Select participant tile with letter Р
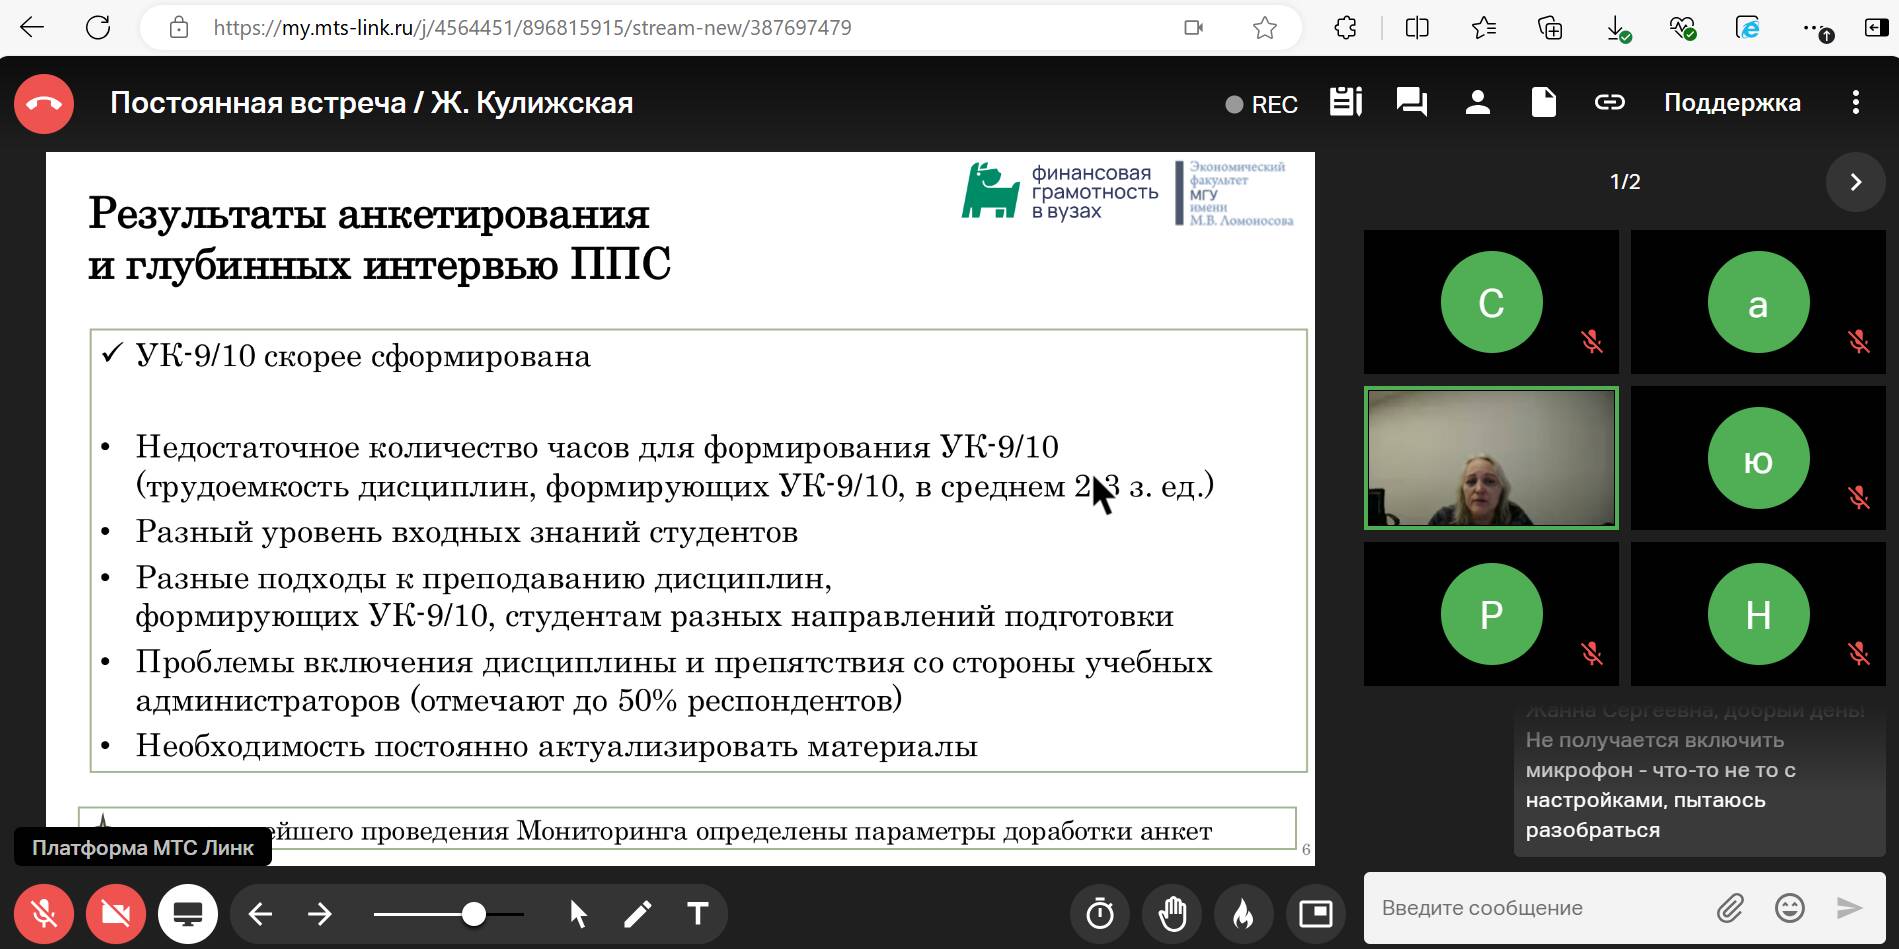 tap(1491, 614)
